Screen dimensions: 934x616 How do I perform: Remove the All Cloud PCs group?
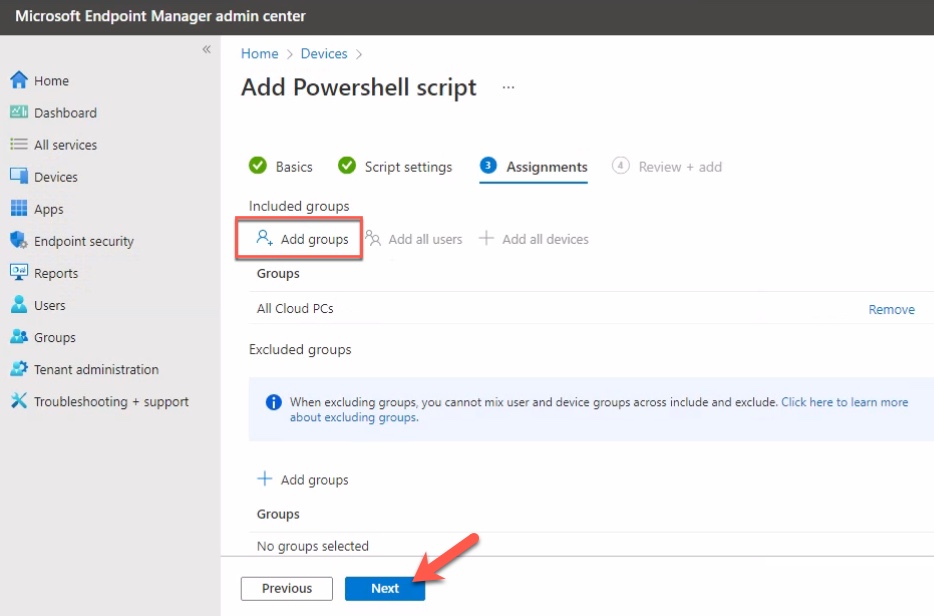point(891,309)
